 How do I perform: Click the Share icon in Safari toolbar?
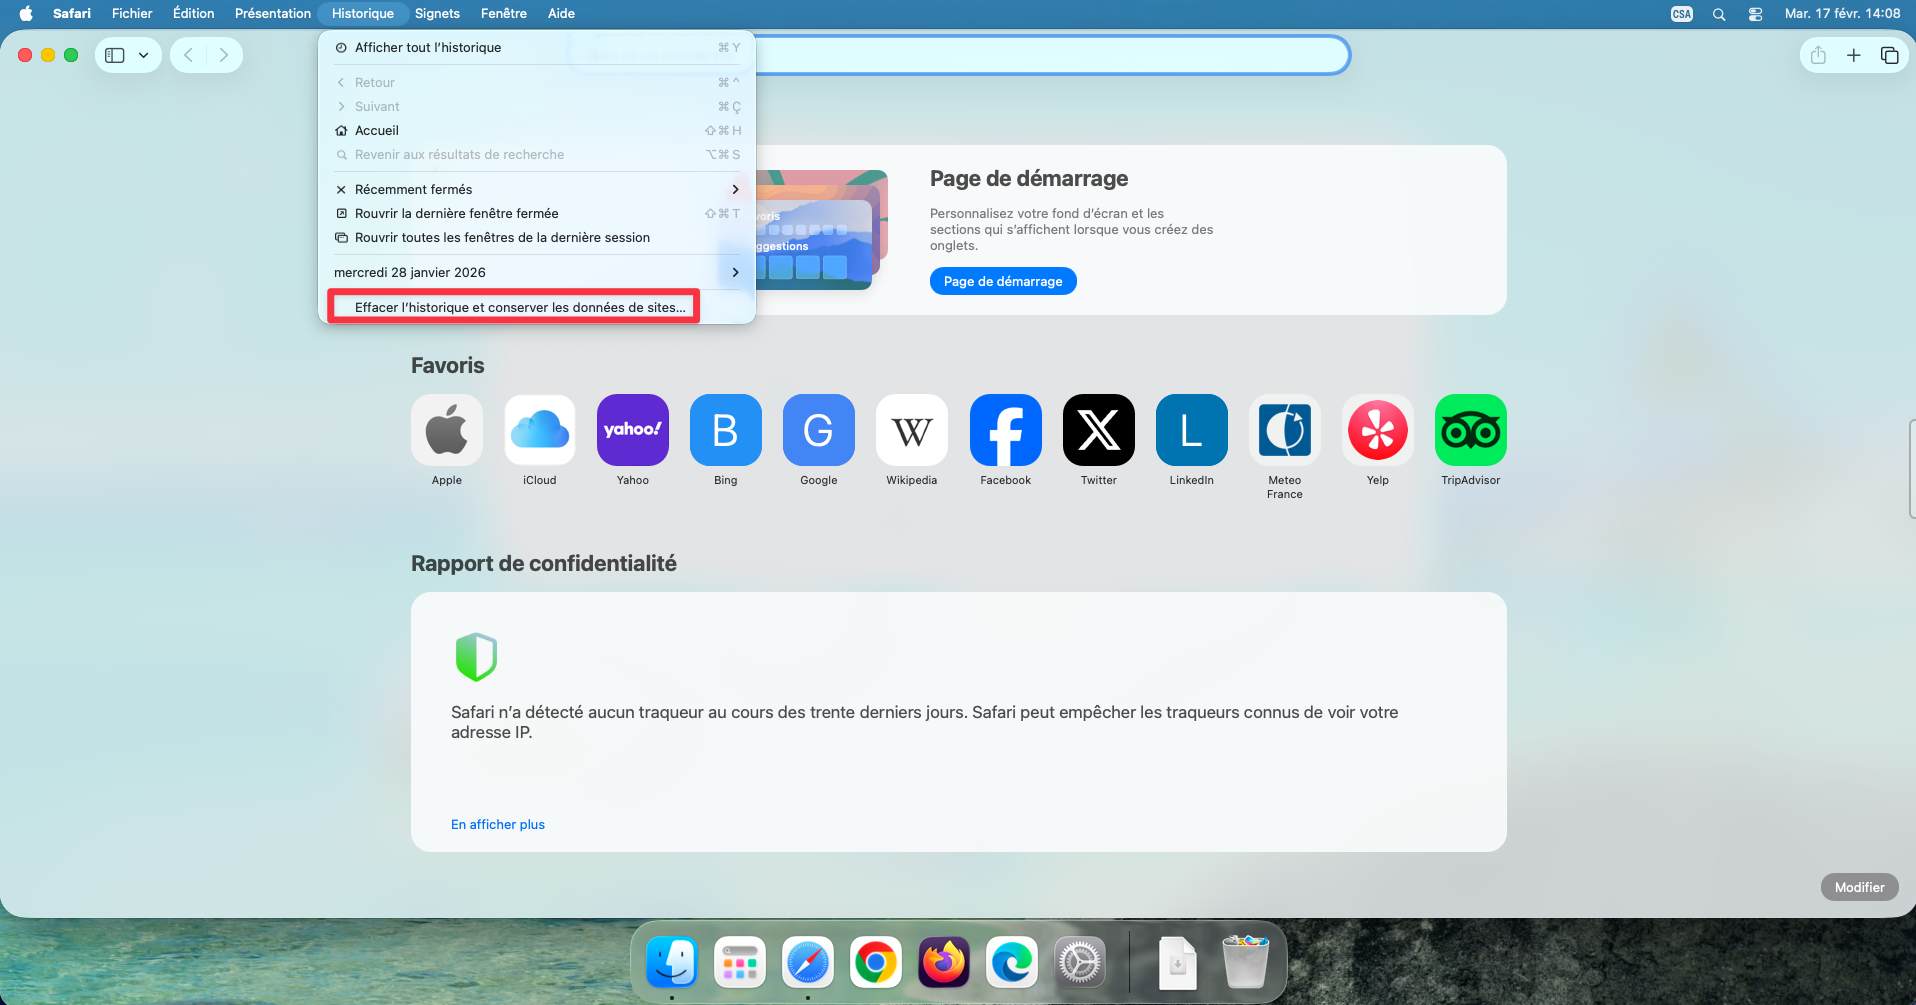coord(1818,55)
